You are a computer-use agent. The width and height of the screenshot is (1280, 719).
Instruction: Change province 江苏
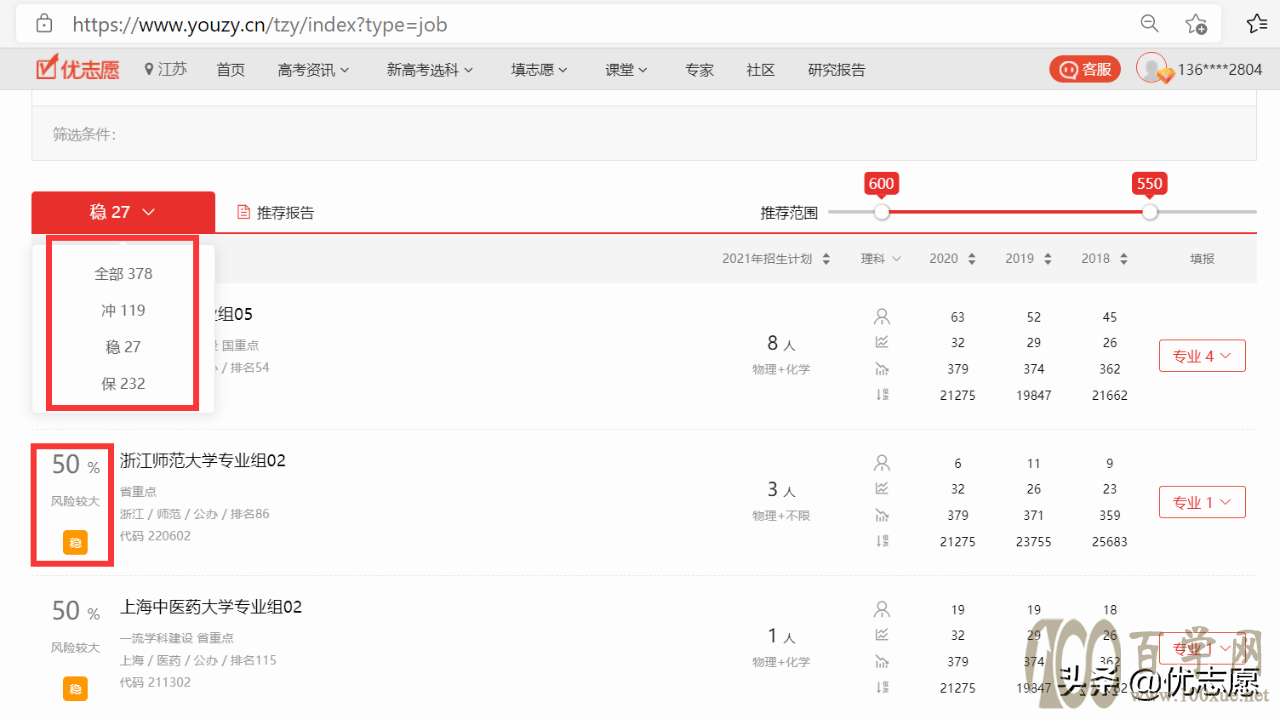point(172,69)
